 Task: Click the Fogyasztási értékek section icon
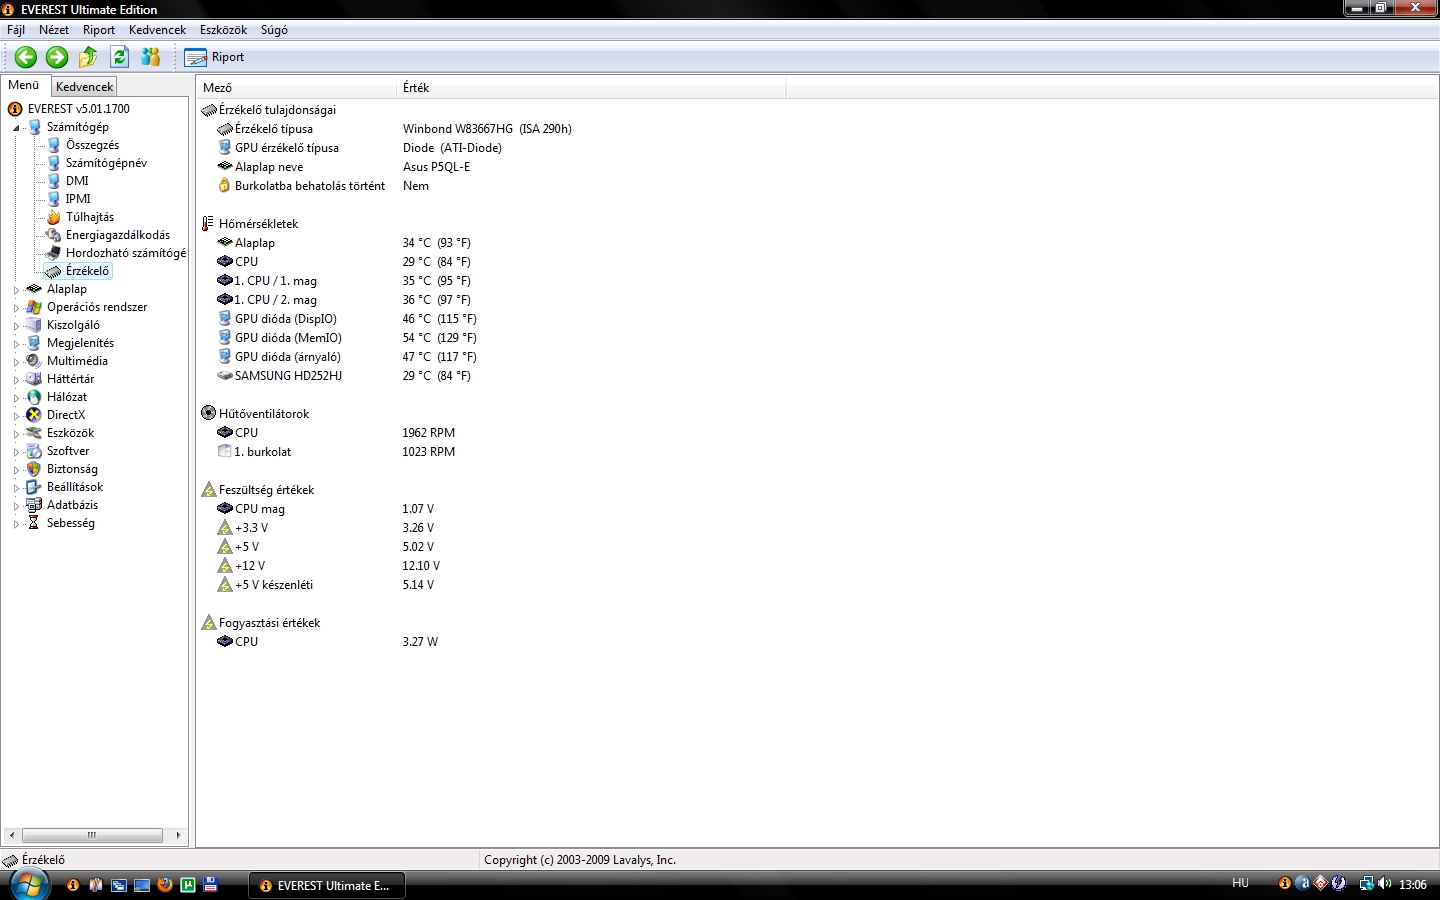[209, 623]
